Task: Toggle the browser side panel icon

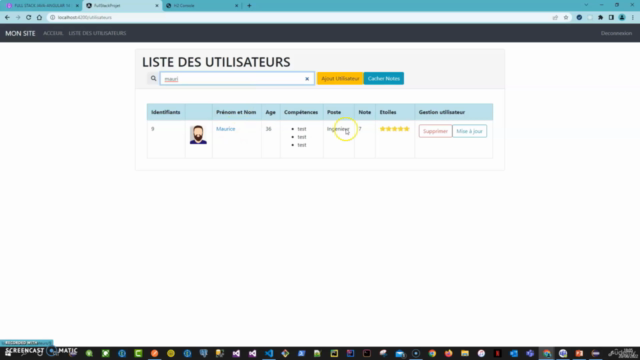Action: [x=611, y=18]
